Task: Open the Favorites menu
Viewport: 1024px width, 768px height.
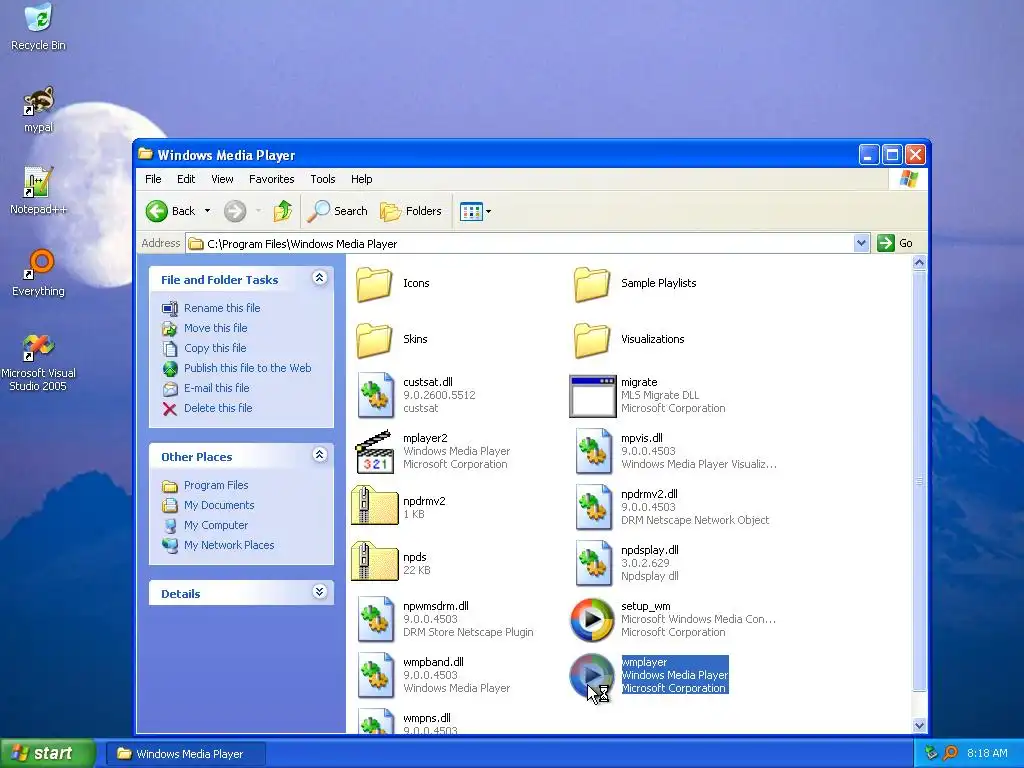Action: pos(272,179)
